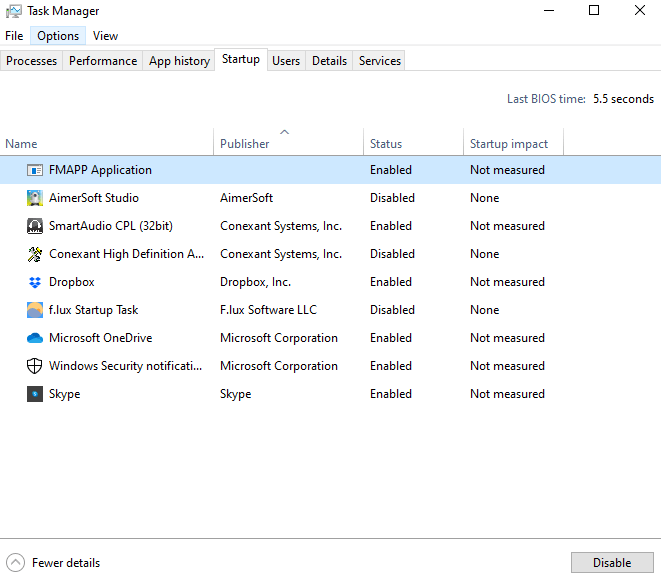
Task: Click the AimerSoft publisher cell
Action: 246,198
